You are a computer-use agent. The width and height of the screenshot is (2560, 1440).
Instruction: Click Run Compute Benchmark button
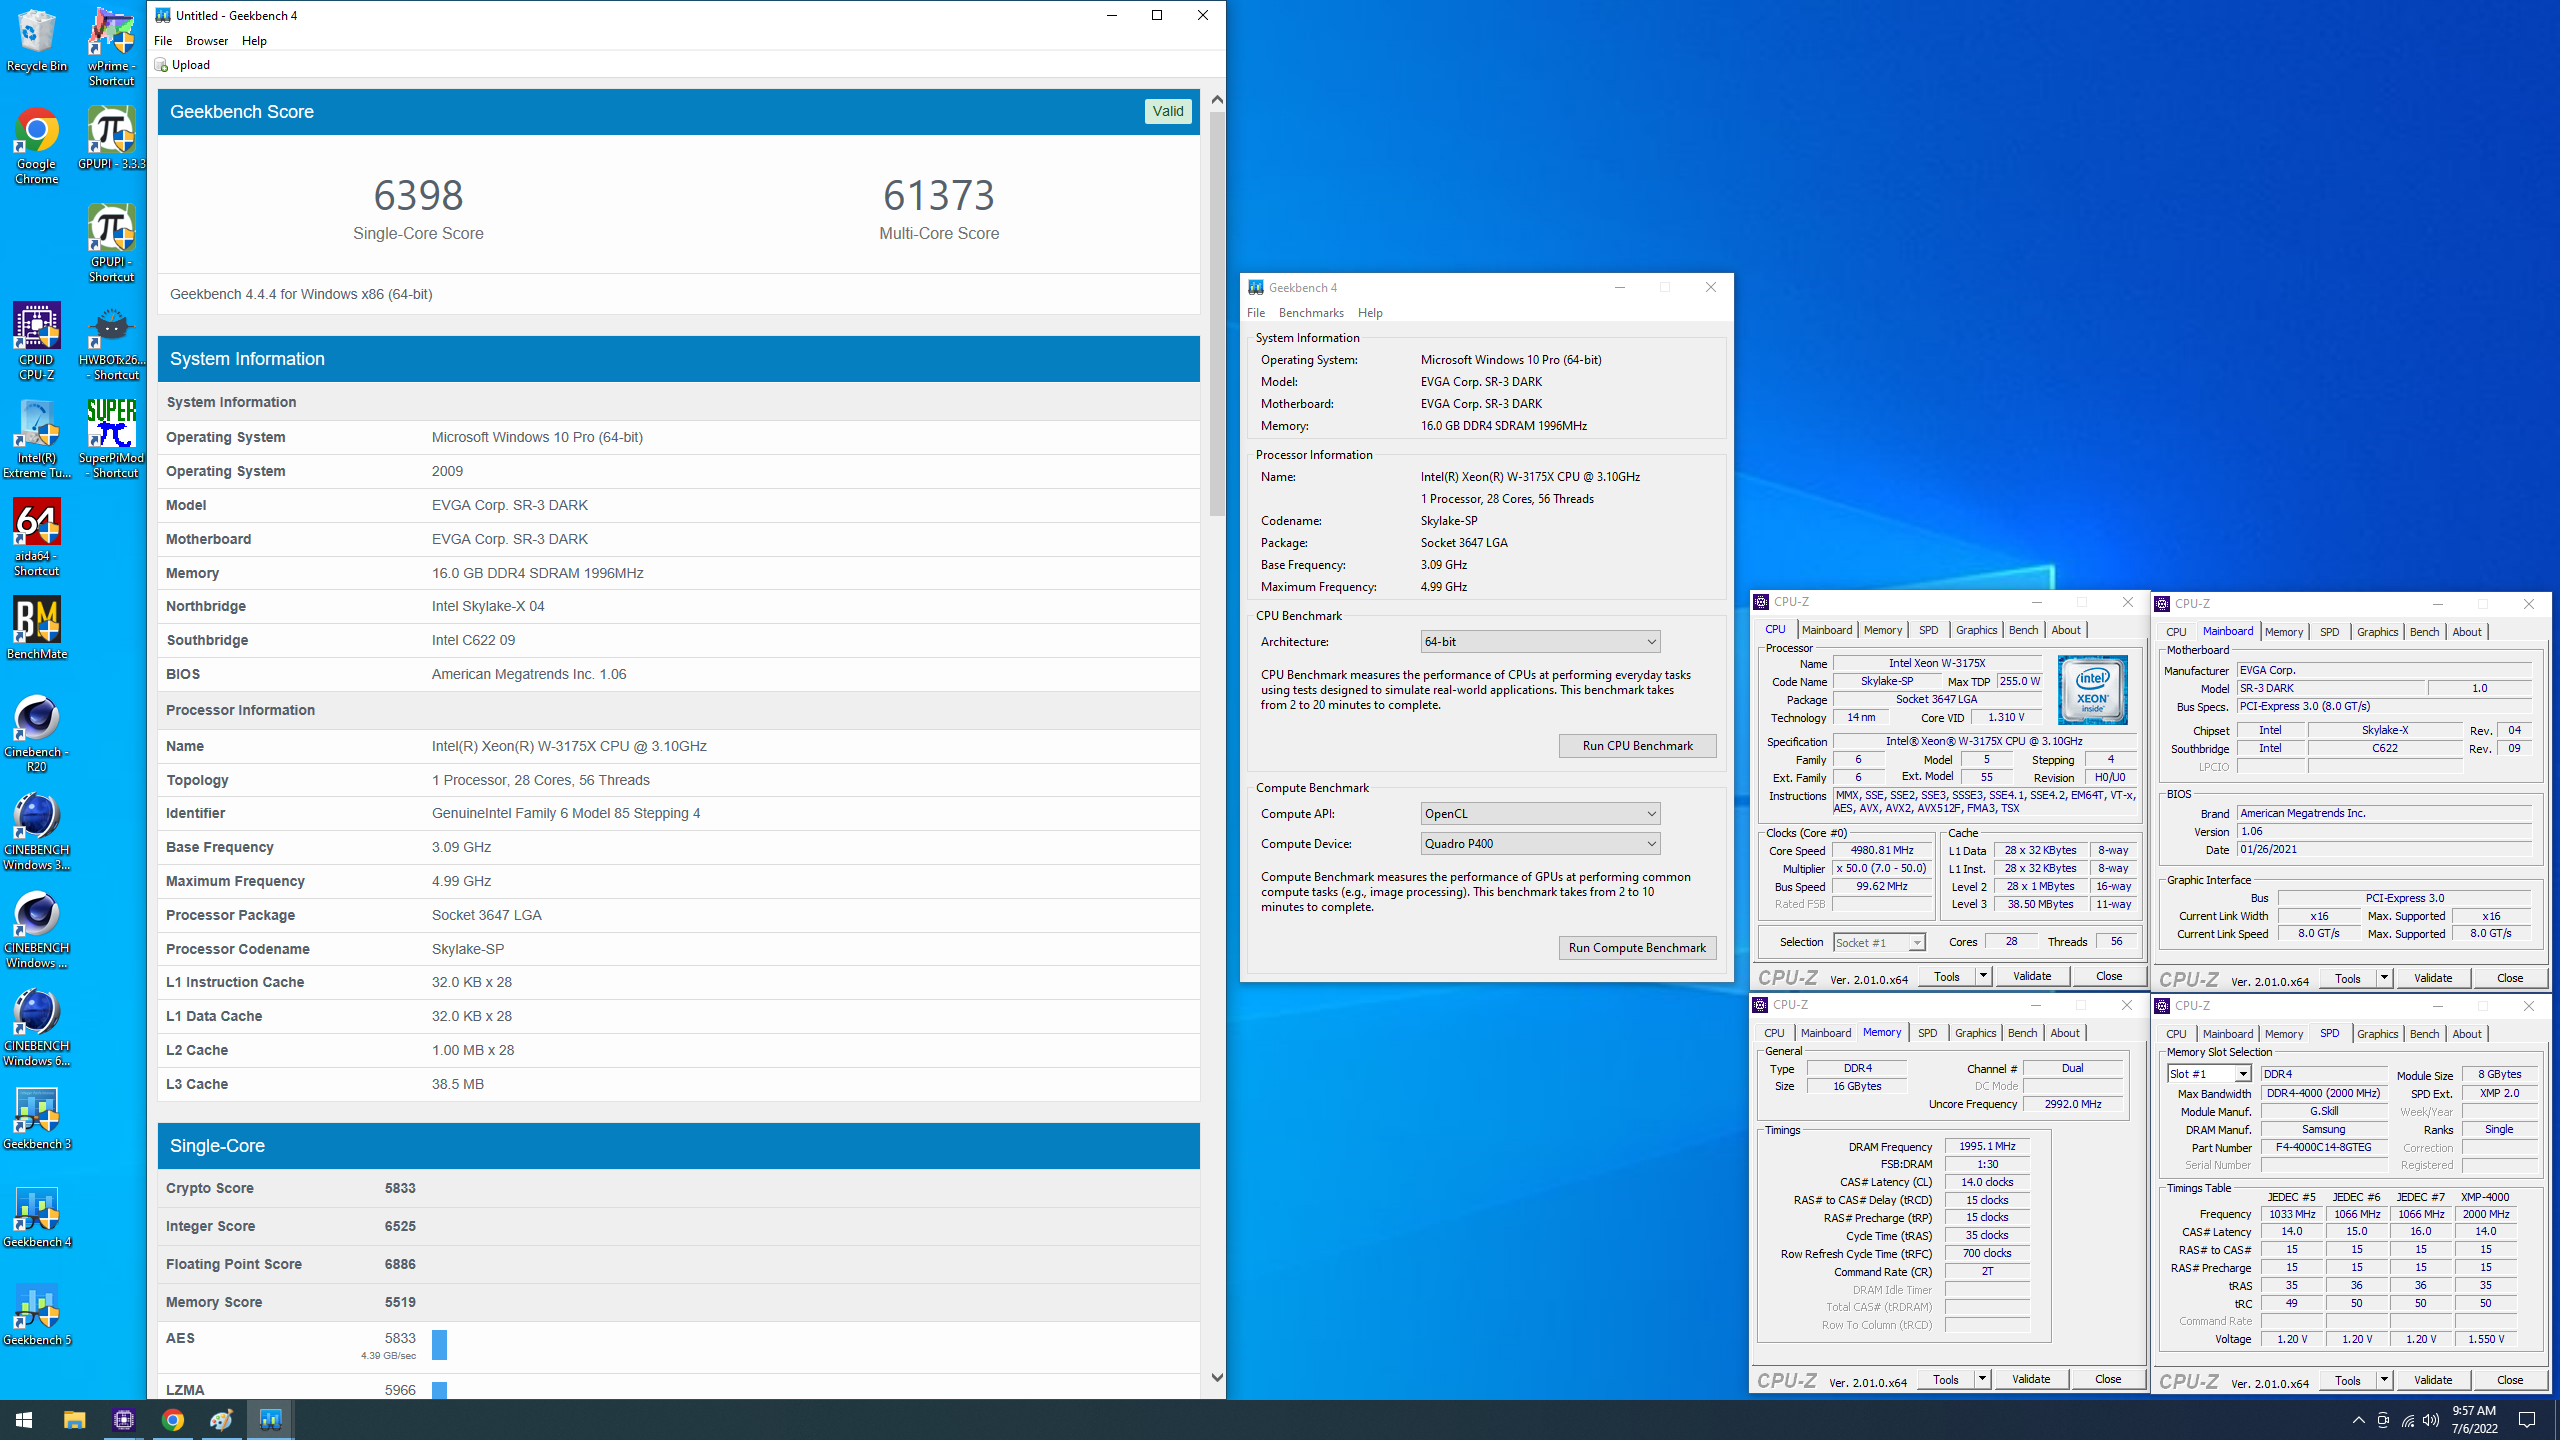[1637, 947]
